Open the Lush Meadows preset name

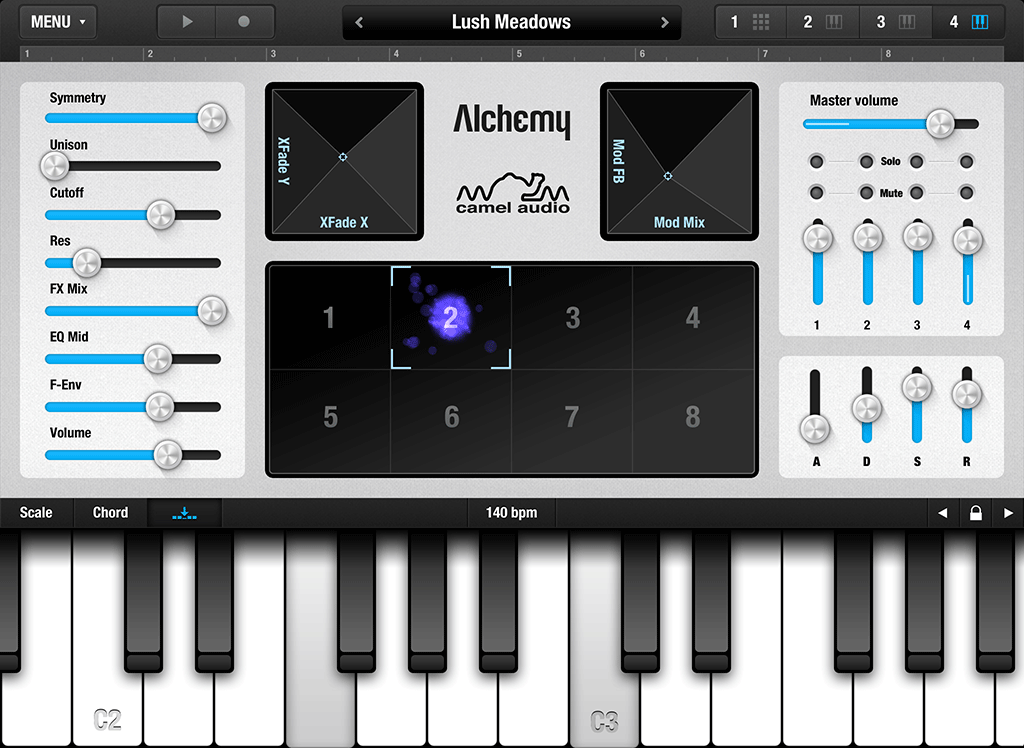pyautogui.click(x=511, y=22)
